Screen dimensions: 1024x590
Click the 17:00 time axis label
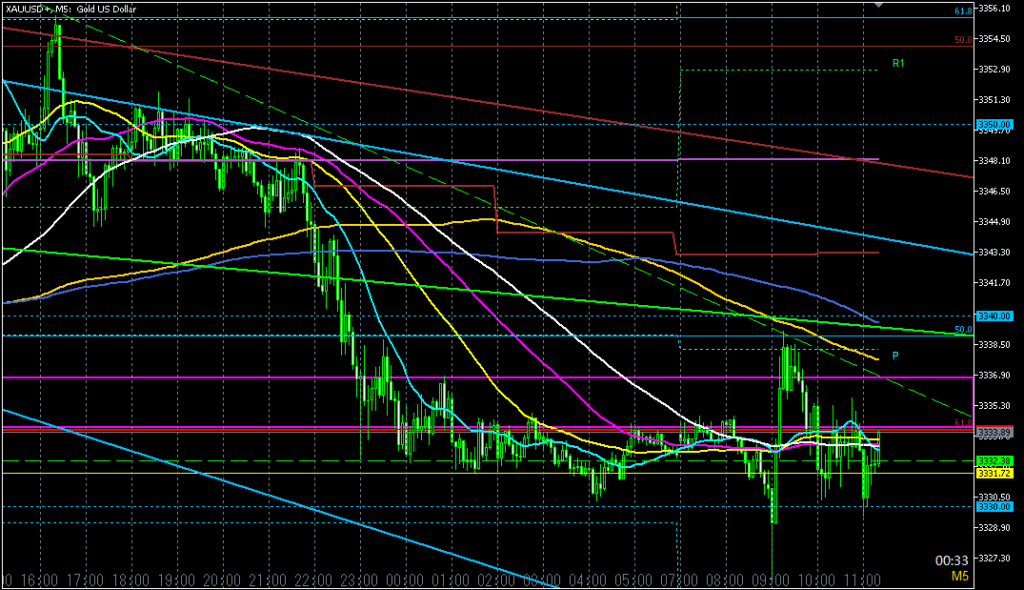tap(85, 581)
